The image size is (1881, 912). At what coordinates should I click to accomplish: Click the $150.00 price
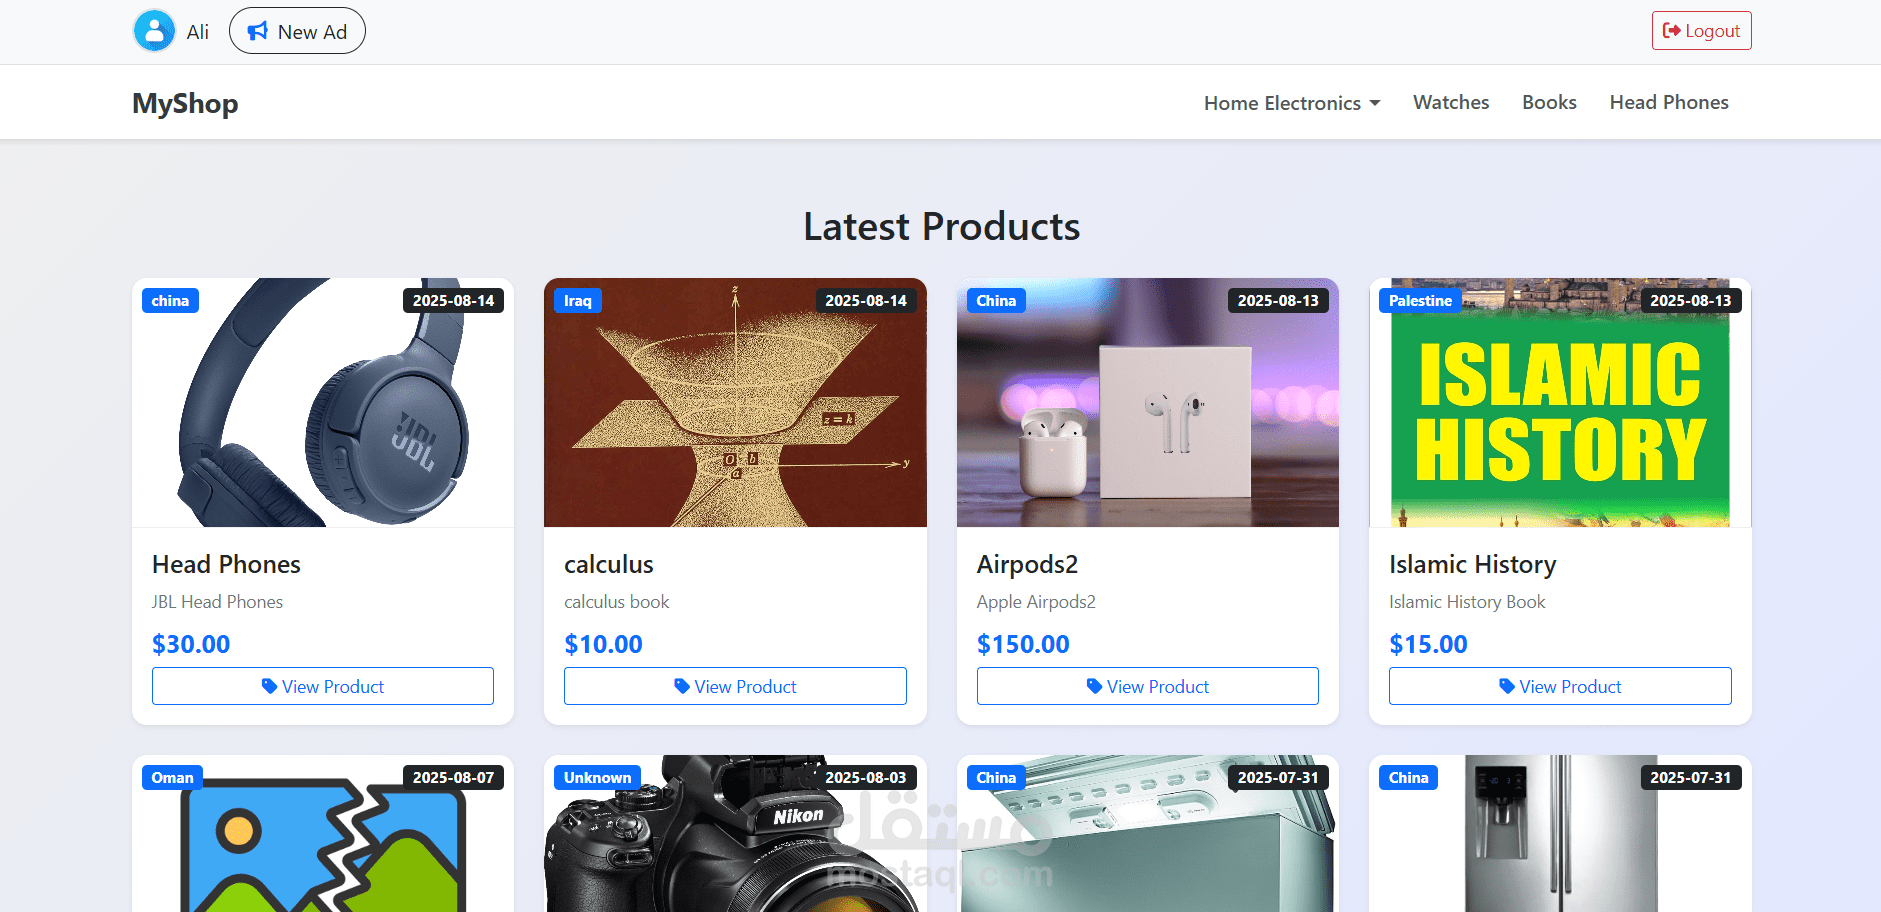[x=1023, y=644]
